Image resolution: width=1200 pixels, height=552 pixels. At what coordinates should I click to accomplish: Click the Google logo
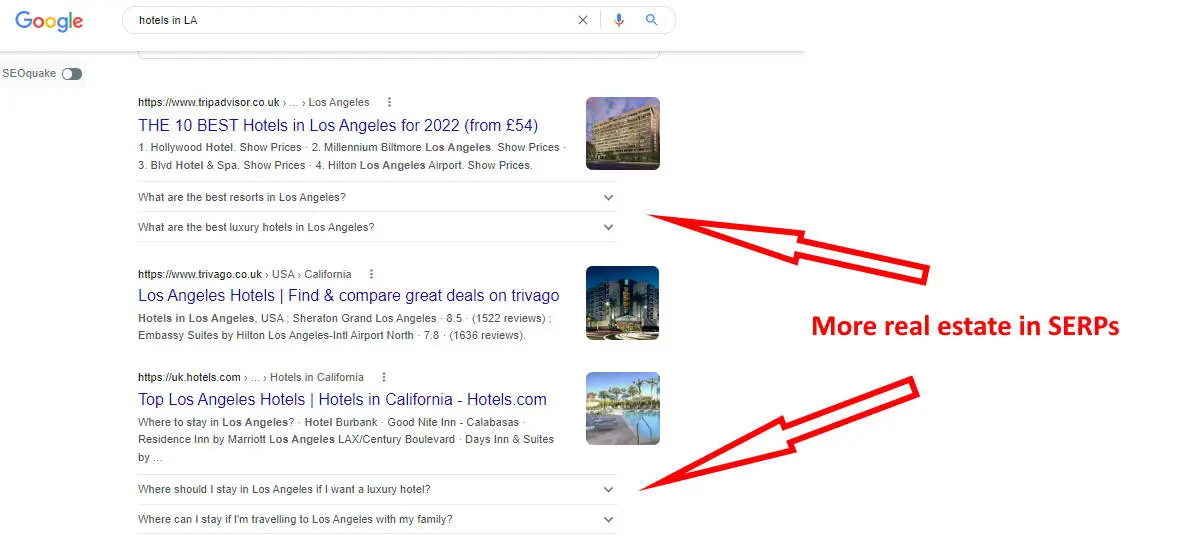49,21
